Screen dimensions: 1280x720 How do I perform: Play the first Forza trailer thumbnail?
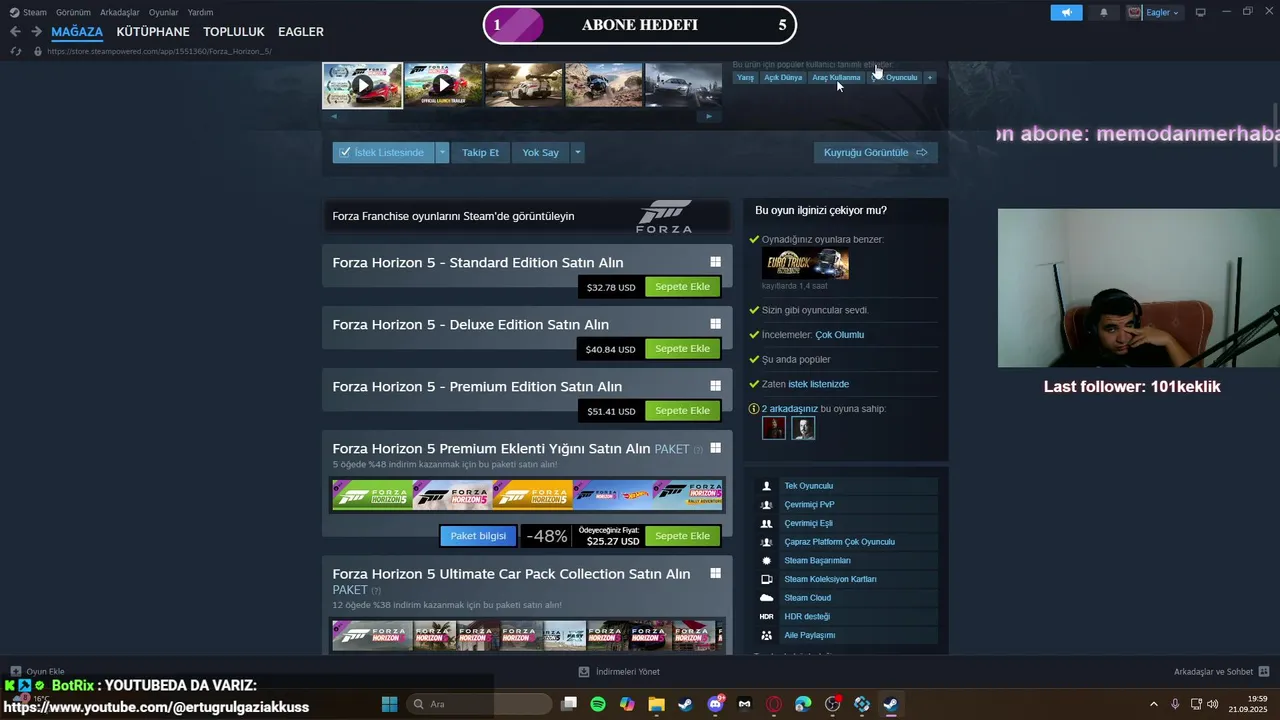click(362, 85)
